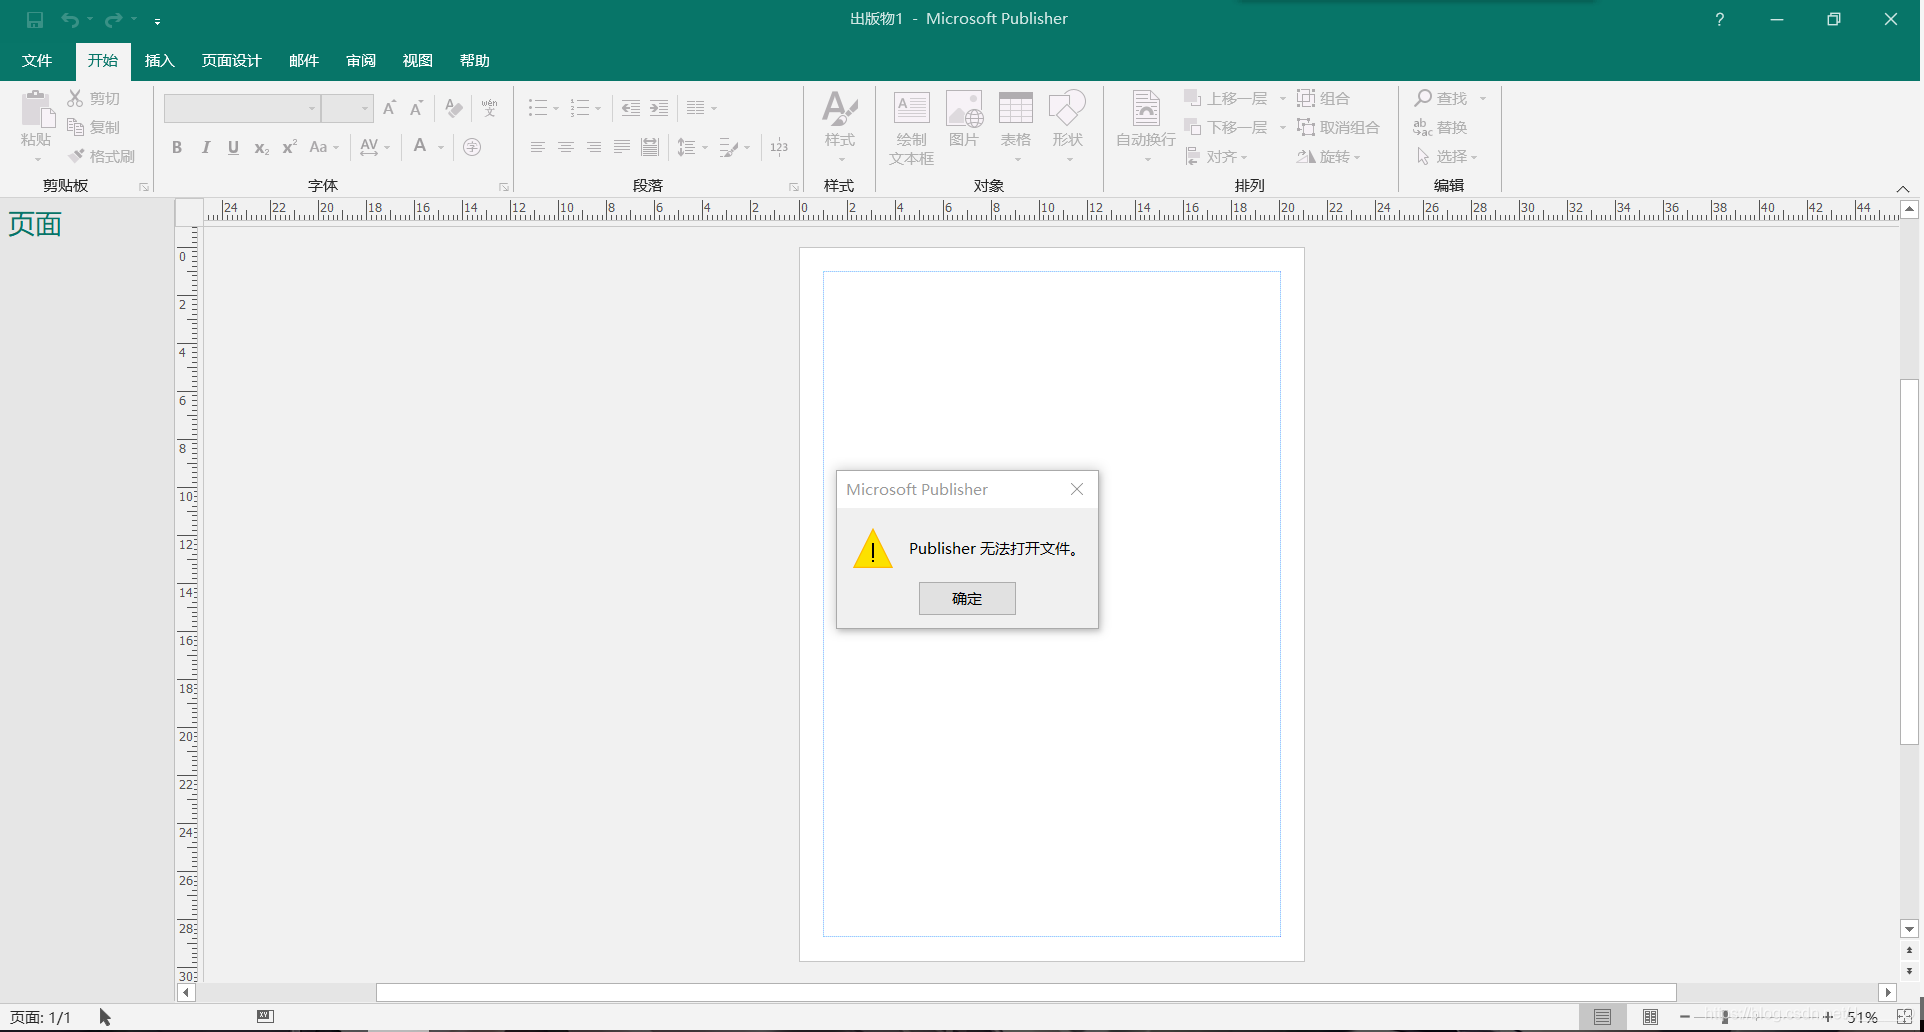This screenshot has height=1032, width=1924.
Task: Toggle center text alignment
Action: click(x=566, y=147)
